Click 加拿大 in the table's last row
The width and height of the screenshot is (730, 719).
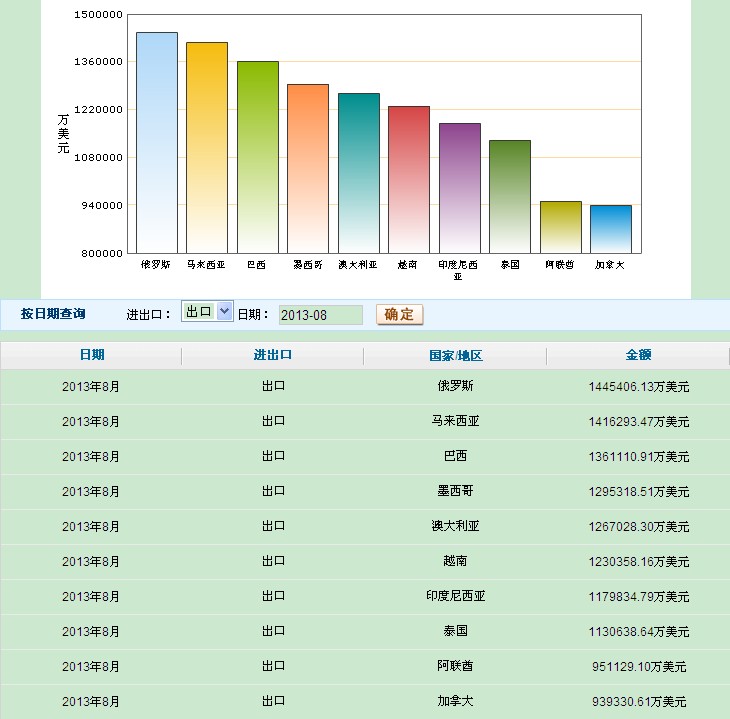pos(455,701)
